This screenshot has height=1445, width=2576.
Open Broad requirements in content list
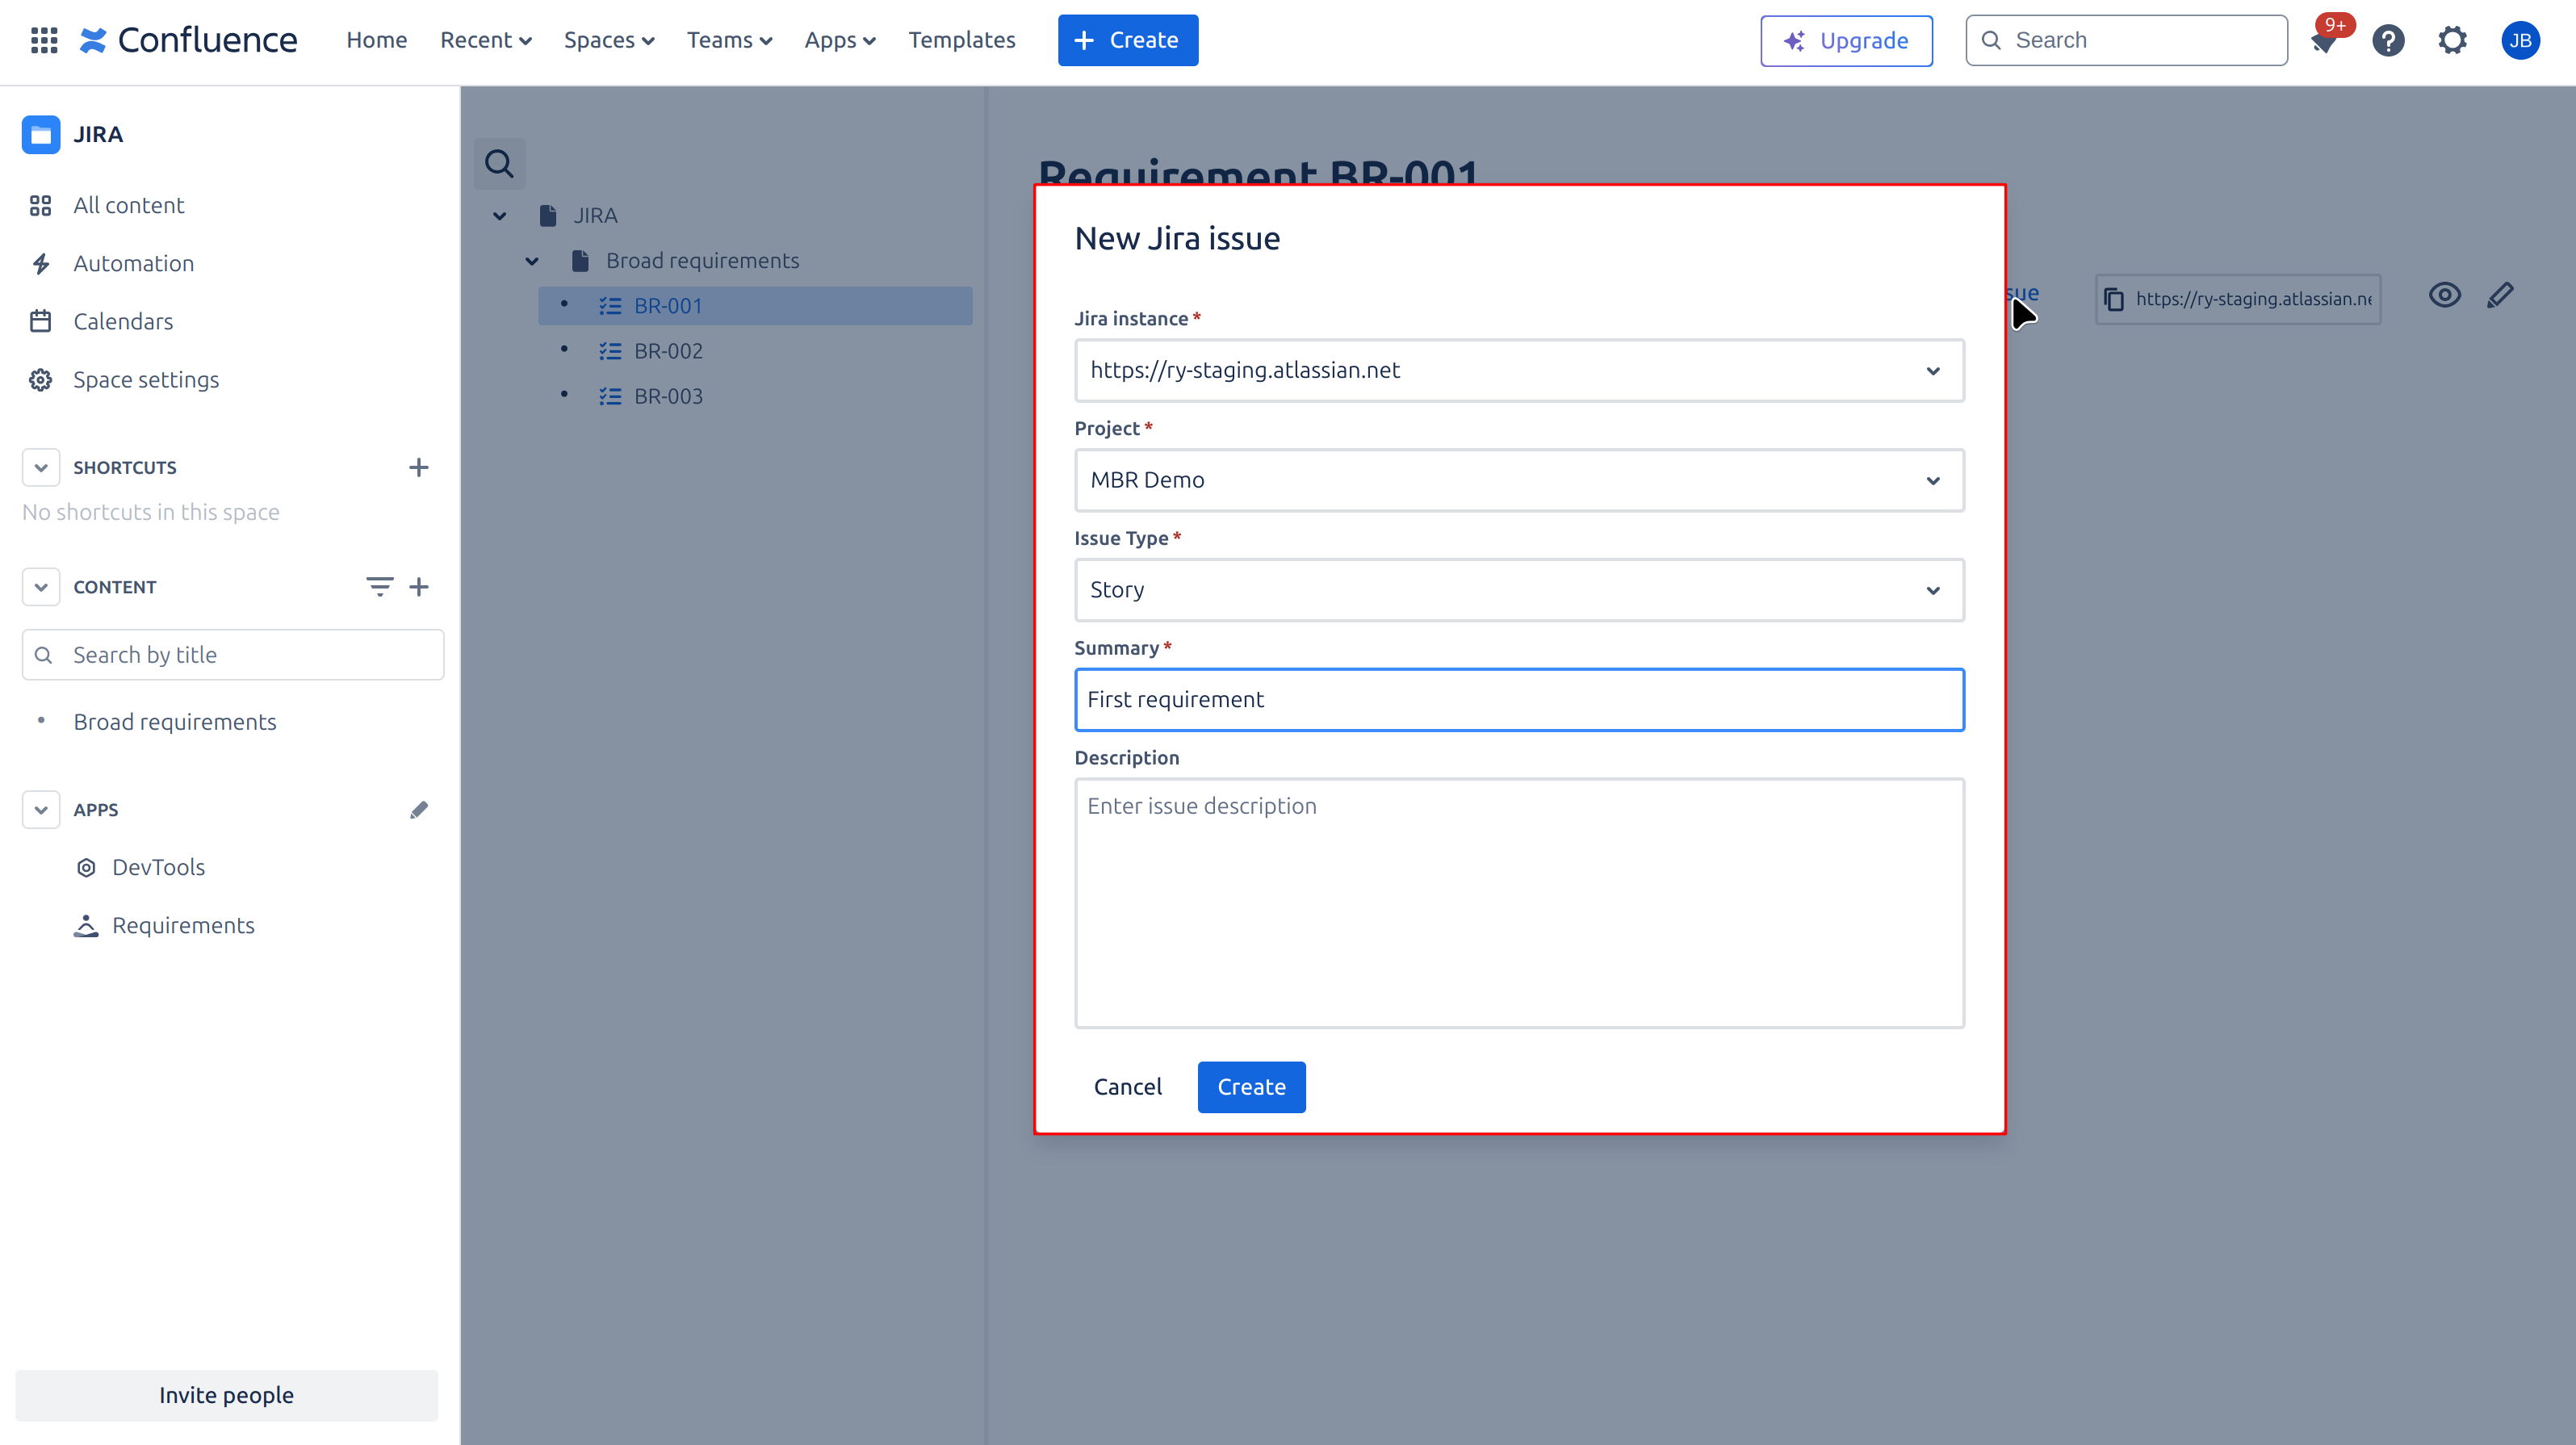[x=174, y=722]
